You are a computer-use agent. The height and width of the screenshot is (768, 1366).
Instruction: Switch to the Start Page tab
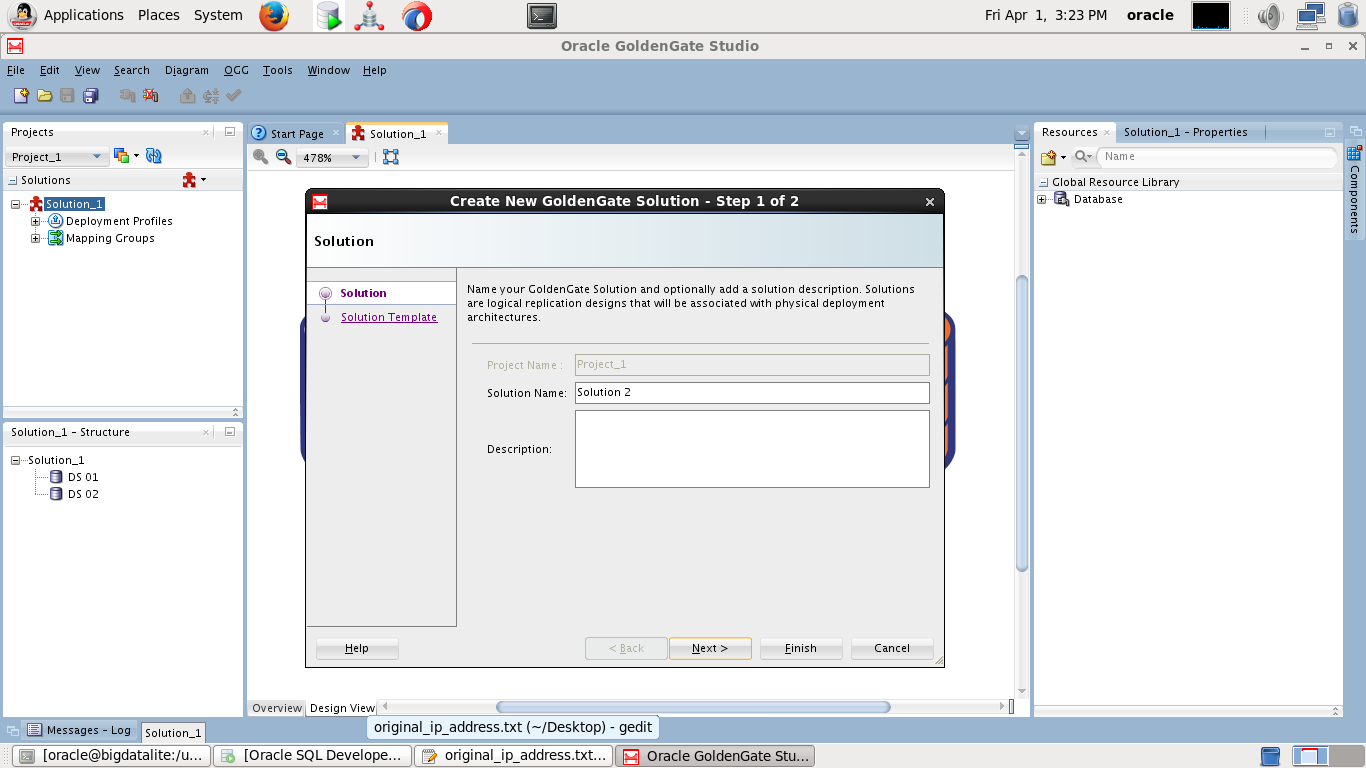296,133
